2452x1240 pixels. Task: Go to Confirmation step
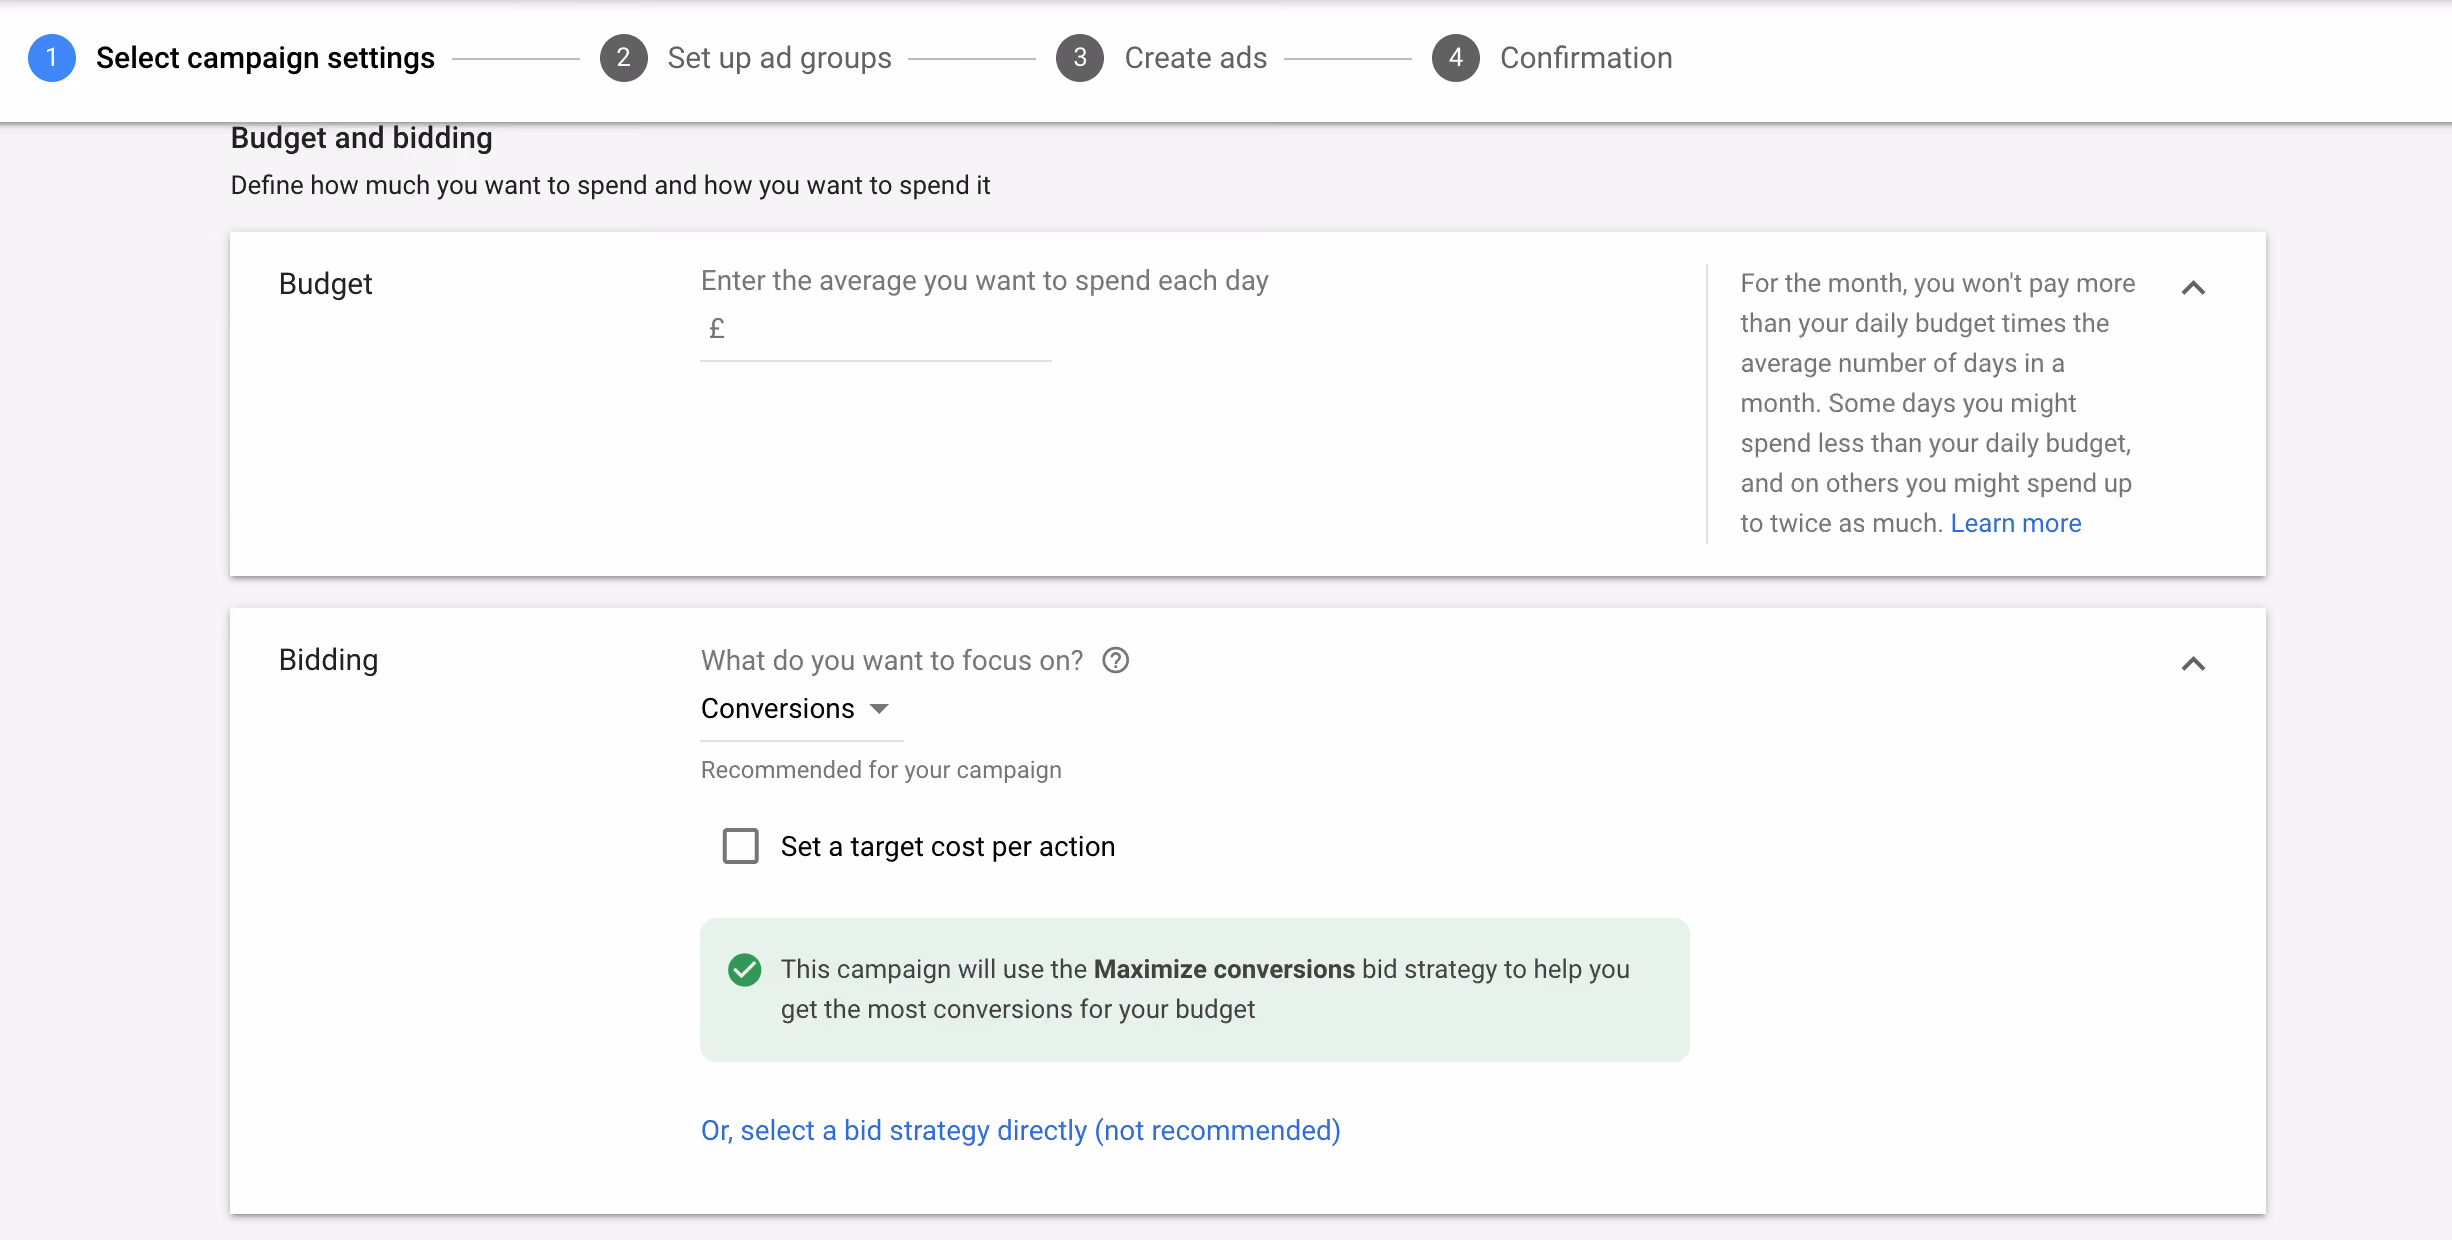click(x=1586, y=58)
